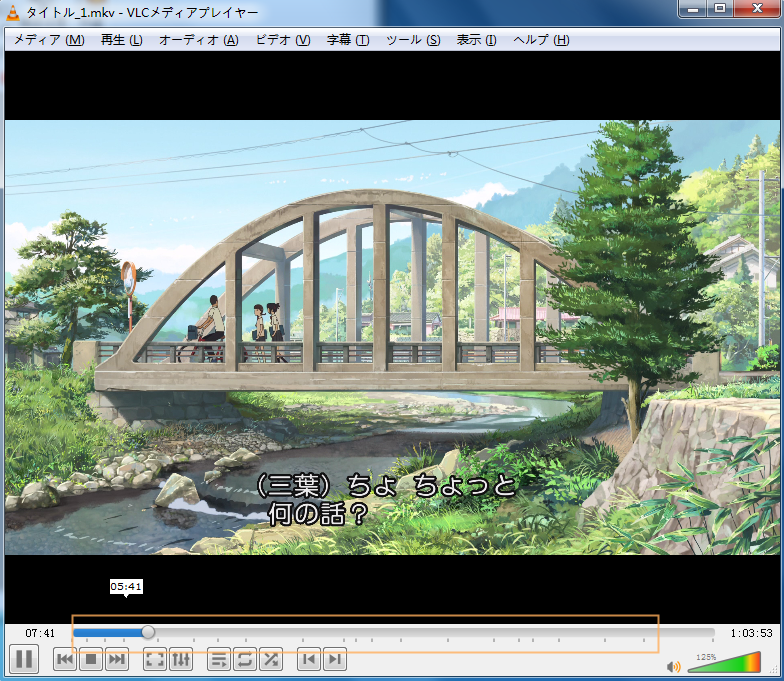Jump to previous media in playlist
Image resolution: width=784 pixels, height=681 pixels.
(65, 660)
